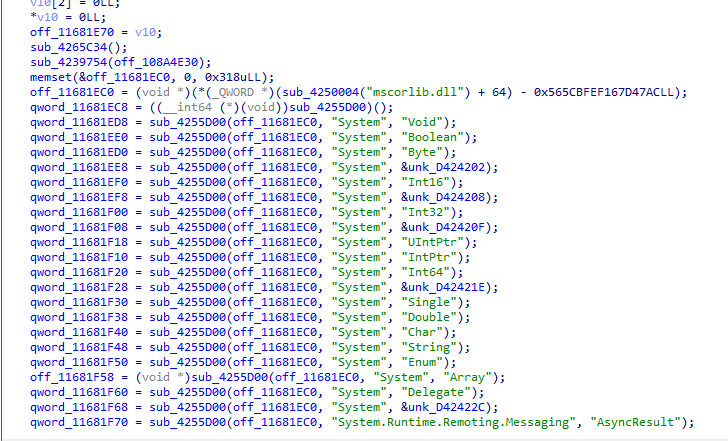Click the __int64 cast on qword_11681EC8 line
Viewport: 728px width, 441px height.
click(x=190, y=107)
